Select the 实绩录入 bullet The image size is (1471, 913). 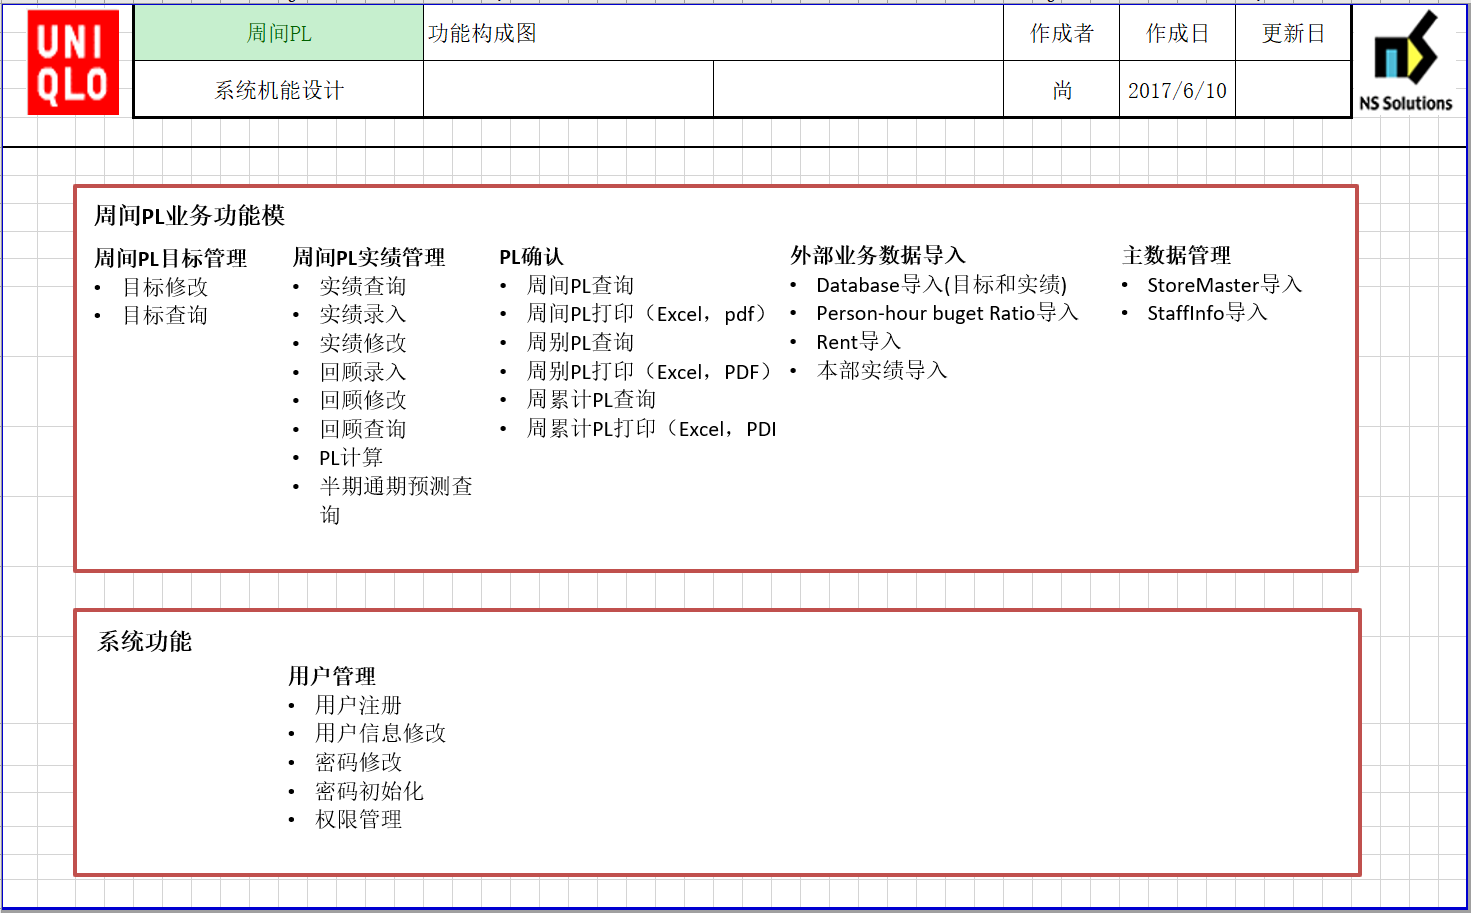point(363,314)
